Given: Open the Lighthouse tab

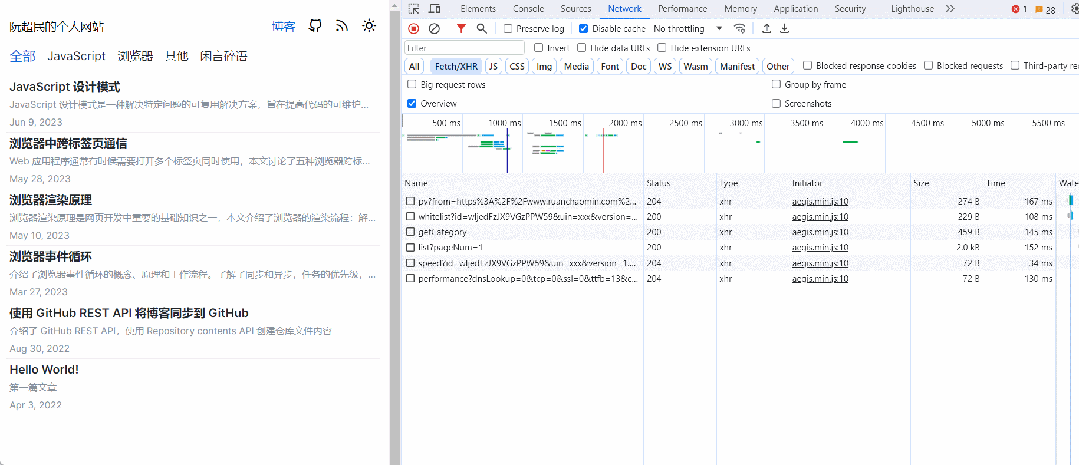Looking at the screenshot, I should click(912, 9).
